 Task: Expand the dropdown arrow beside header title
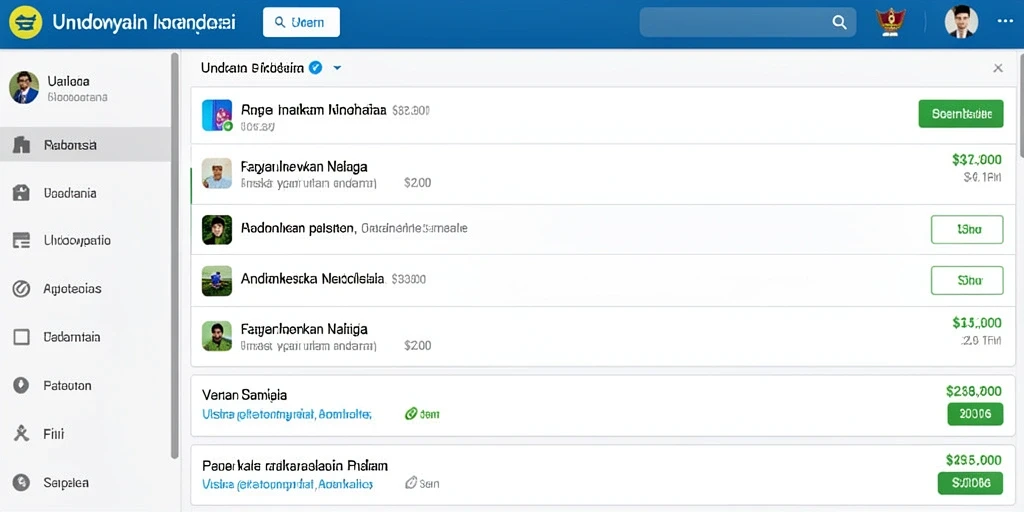tap(337, 67)
